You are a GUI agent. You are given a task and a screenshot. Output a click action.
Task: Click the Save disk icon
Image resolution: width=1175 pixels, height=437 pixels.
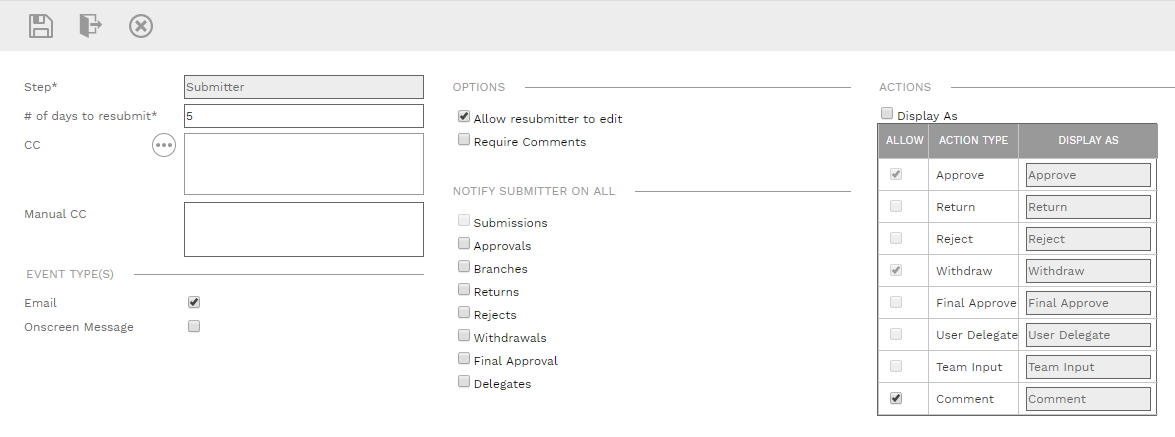coord(41,26)
